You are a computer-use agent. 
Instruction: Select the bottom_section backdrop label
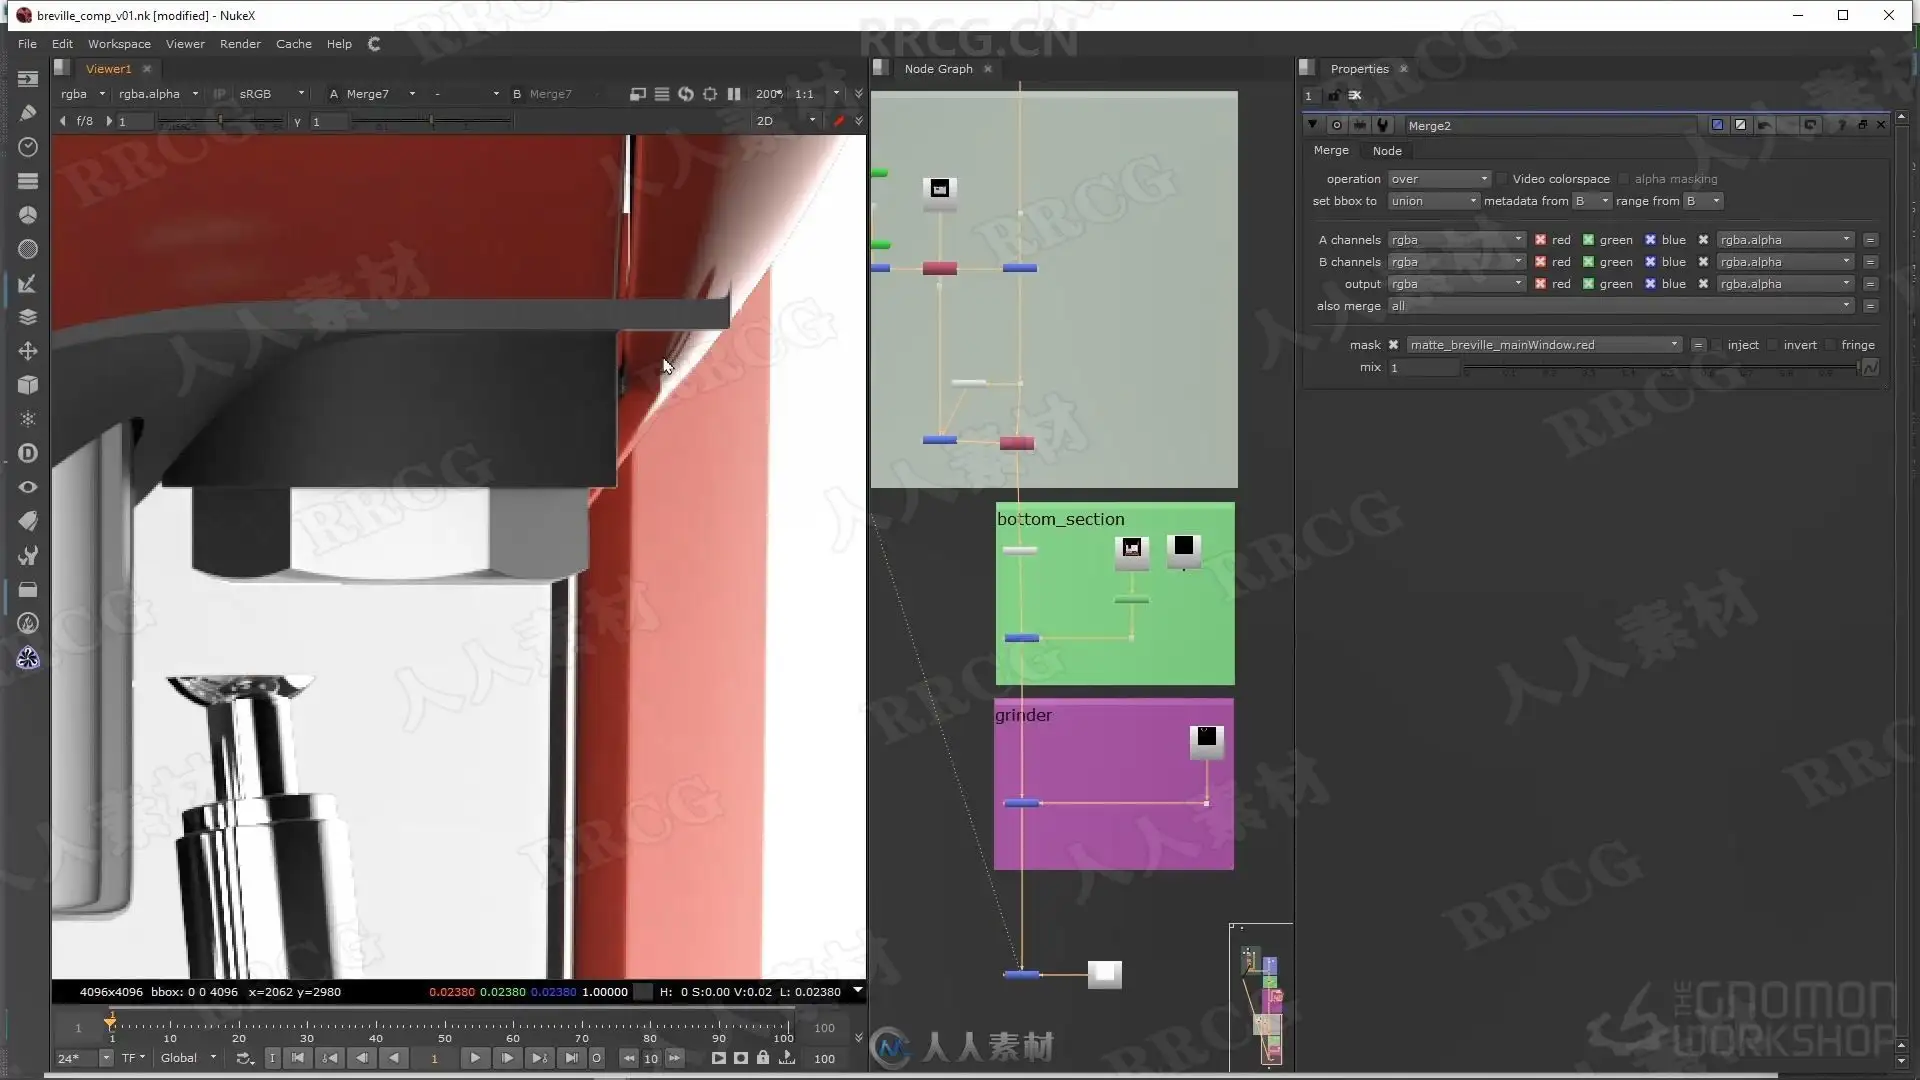(x=1060, y=519)
